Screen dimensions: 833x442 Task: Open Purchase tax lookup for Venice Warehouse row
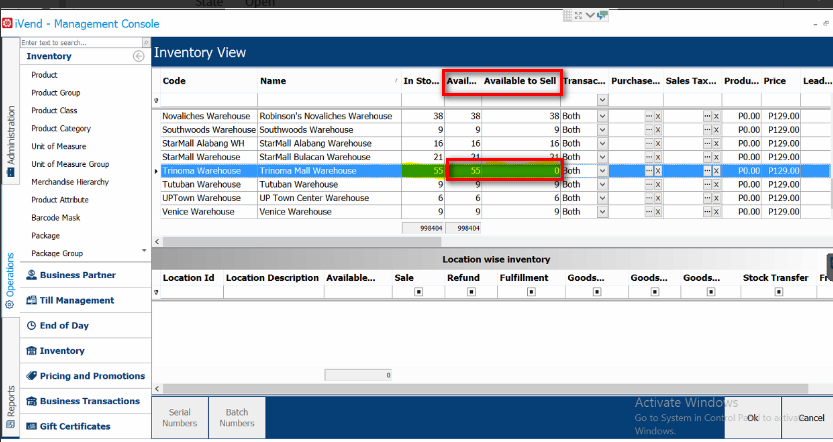649,211
